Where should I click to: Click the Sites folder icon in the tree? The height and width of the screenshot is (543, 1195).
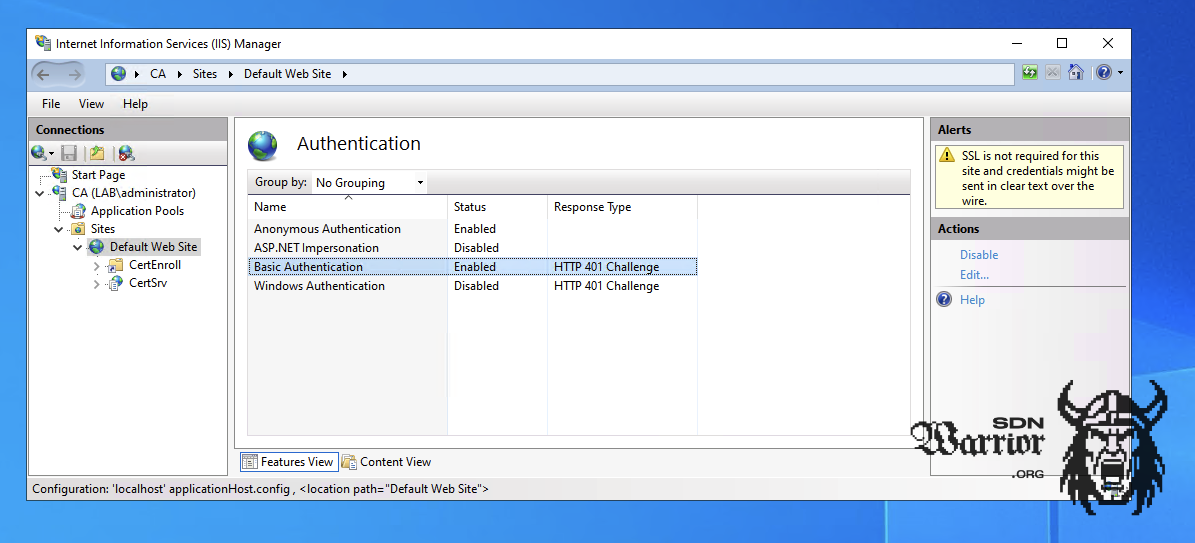click(x=78, y=229)
